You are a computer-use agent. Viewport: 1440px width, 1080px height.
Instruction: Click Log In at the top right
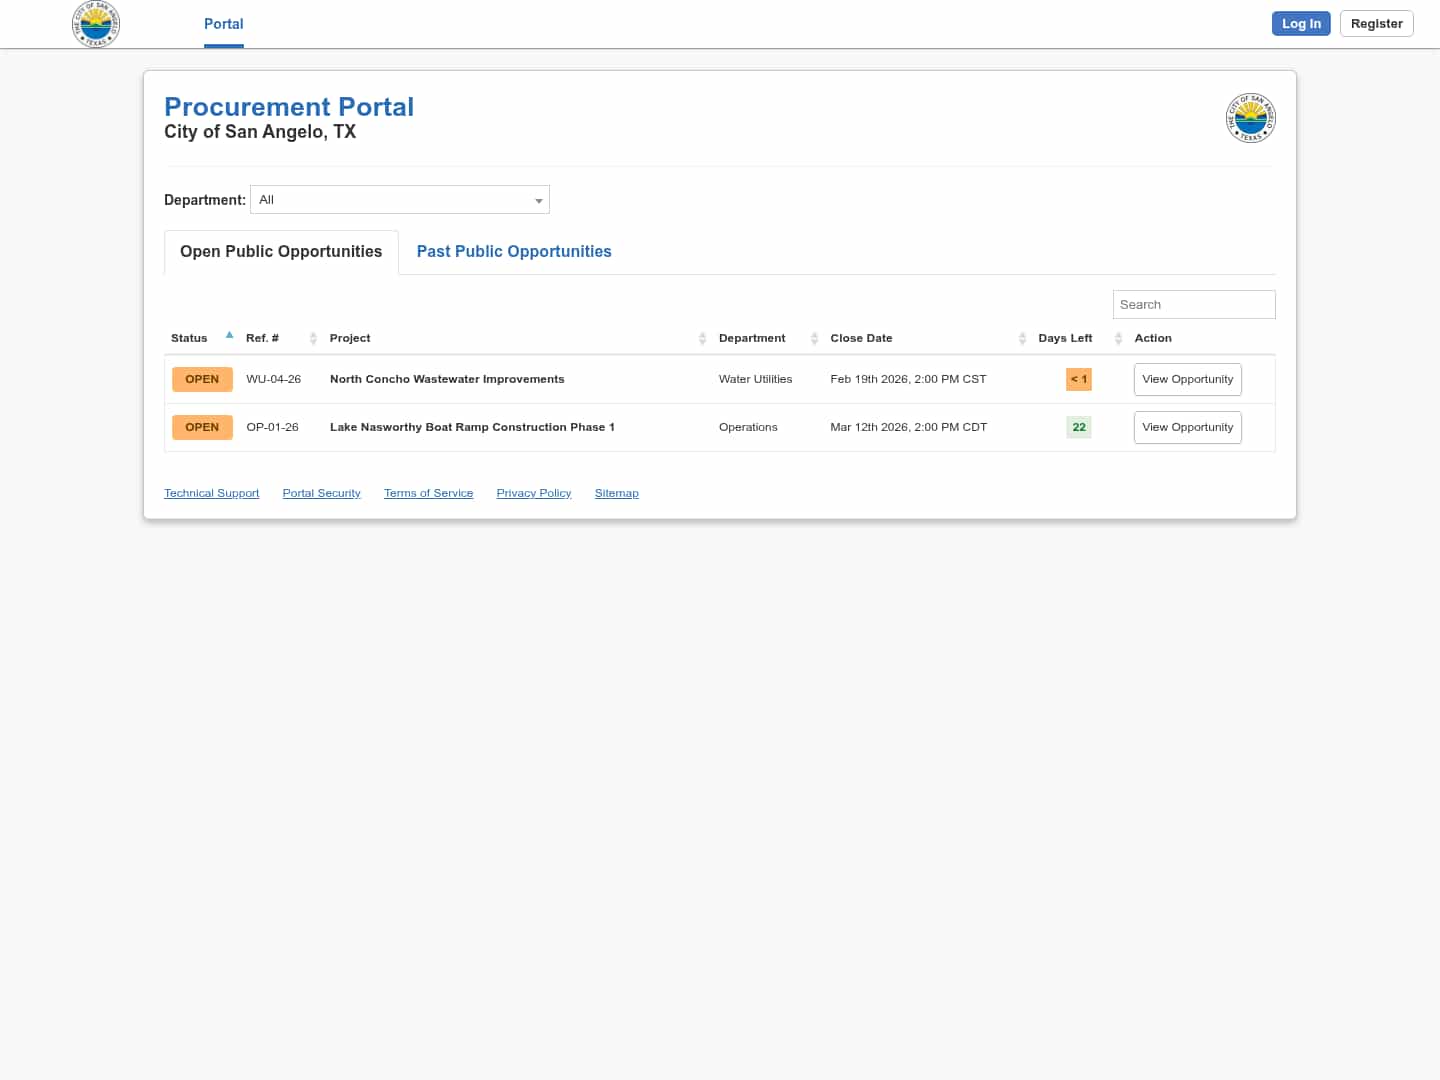1301,23
